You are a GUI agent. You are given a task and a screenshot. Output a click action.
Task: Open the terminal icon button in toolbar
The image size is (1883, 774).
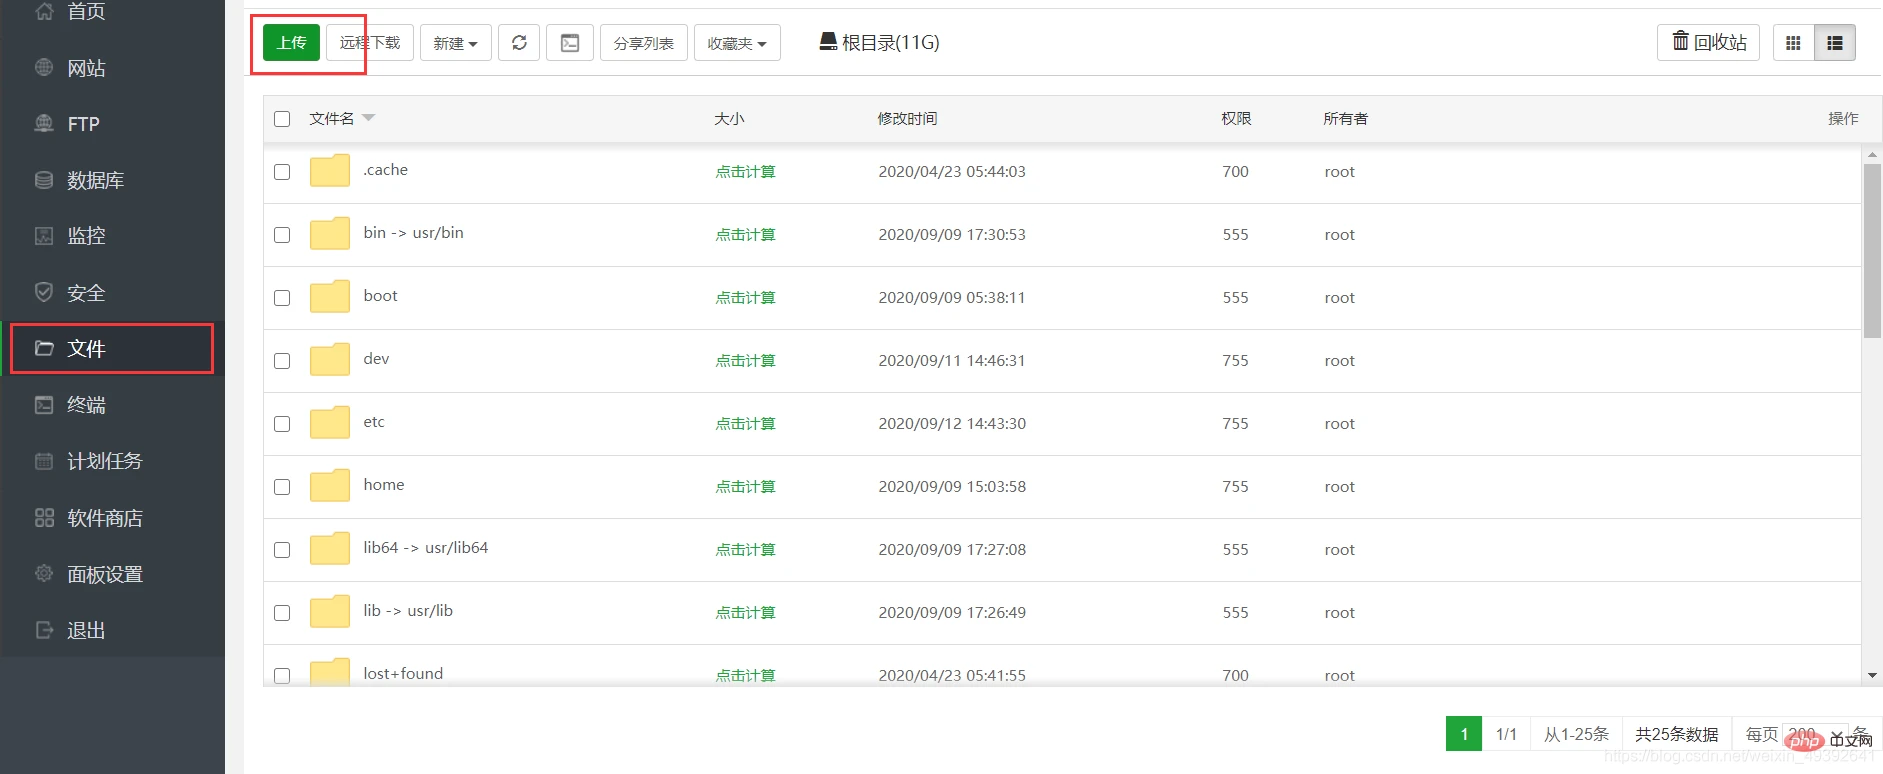point(570,43)
